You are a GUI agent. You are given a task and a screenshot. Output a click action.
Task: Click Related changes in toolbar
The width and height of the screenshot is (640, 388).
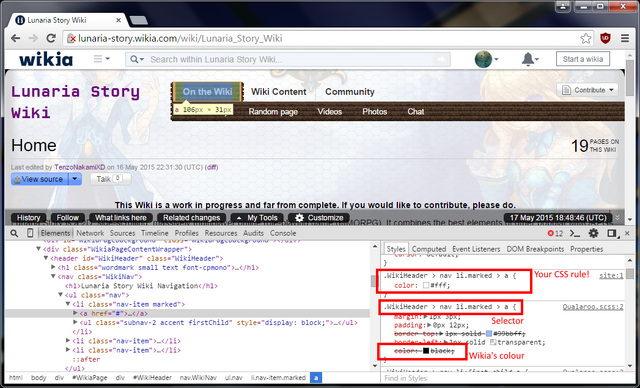tap(191, 218)
